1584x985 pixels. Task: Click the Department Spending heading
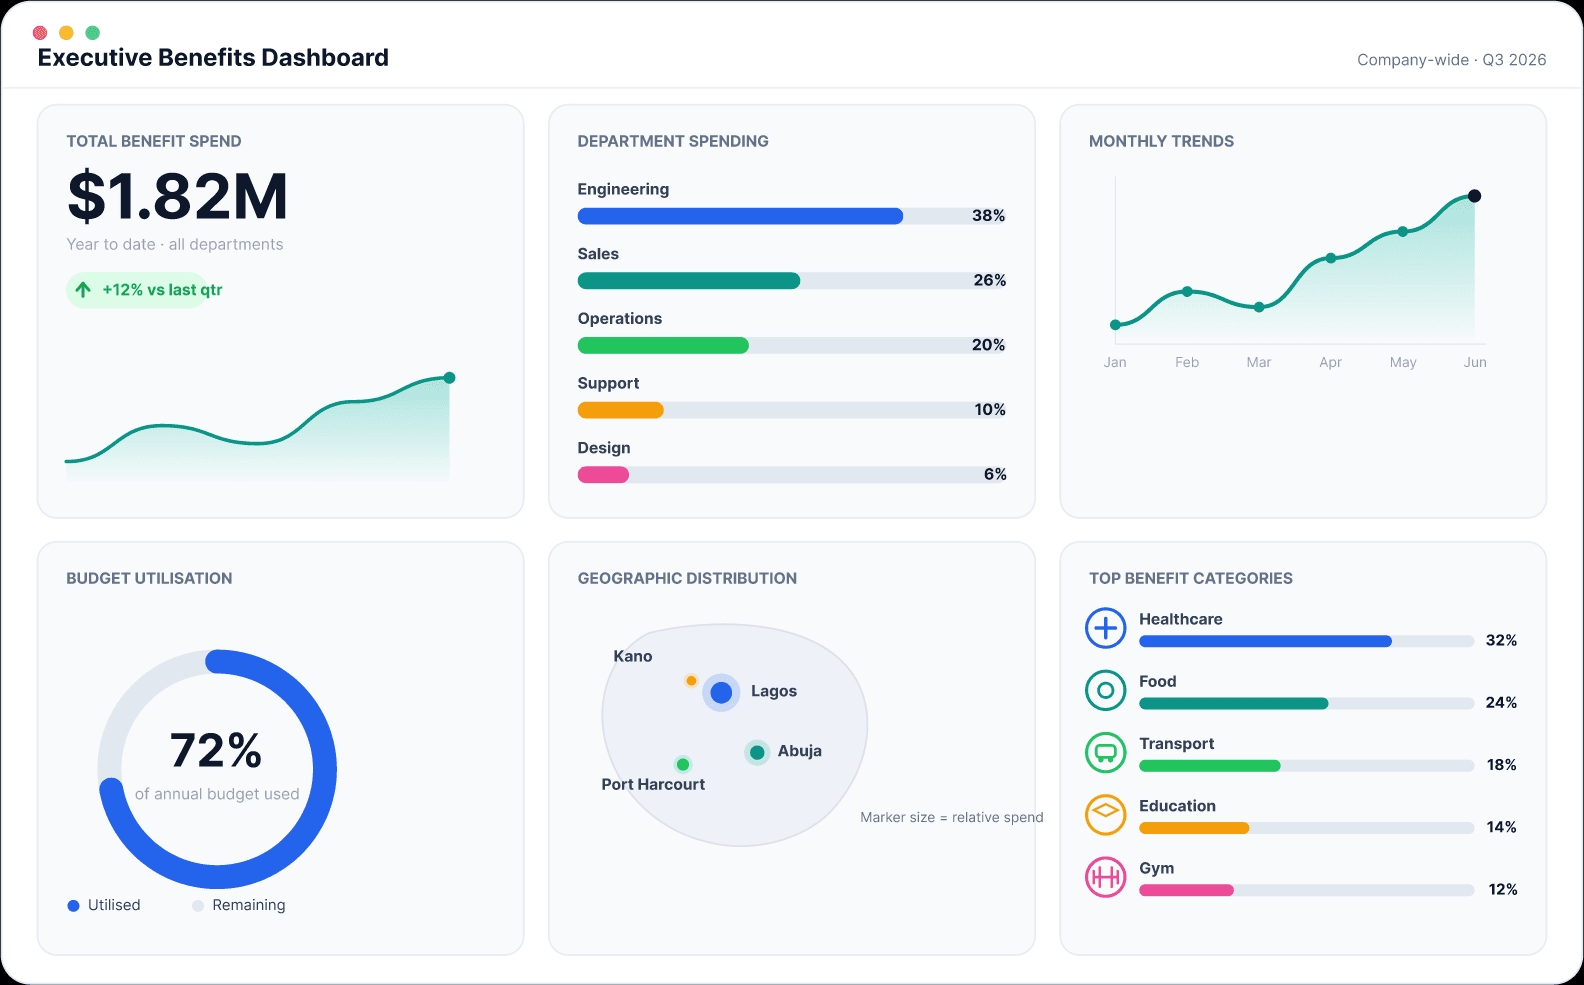pyautogui.click(x=673, y=142)
